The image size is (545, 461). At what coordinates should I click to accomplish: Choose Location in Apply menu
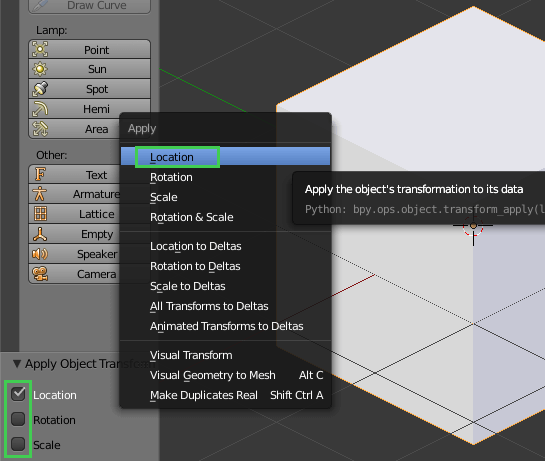coord(225,157)
